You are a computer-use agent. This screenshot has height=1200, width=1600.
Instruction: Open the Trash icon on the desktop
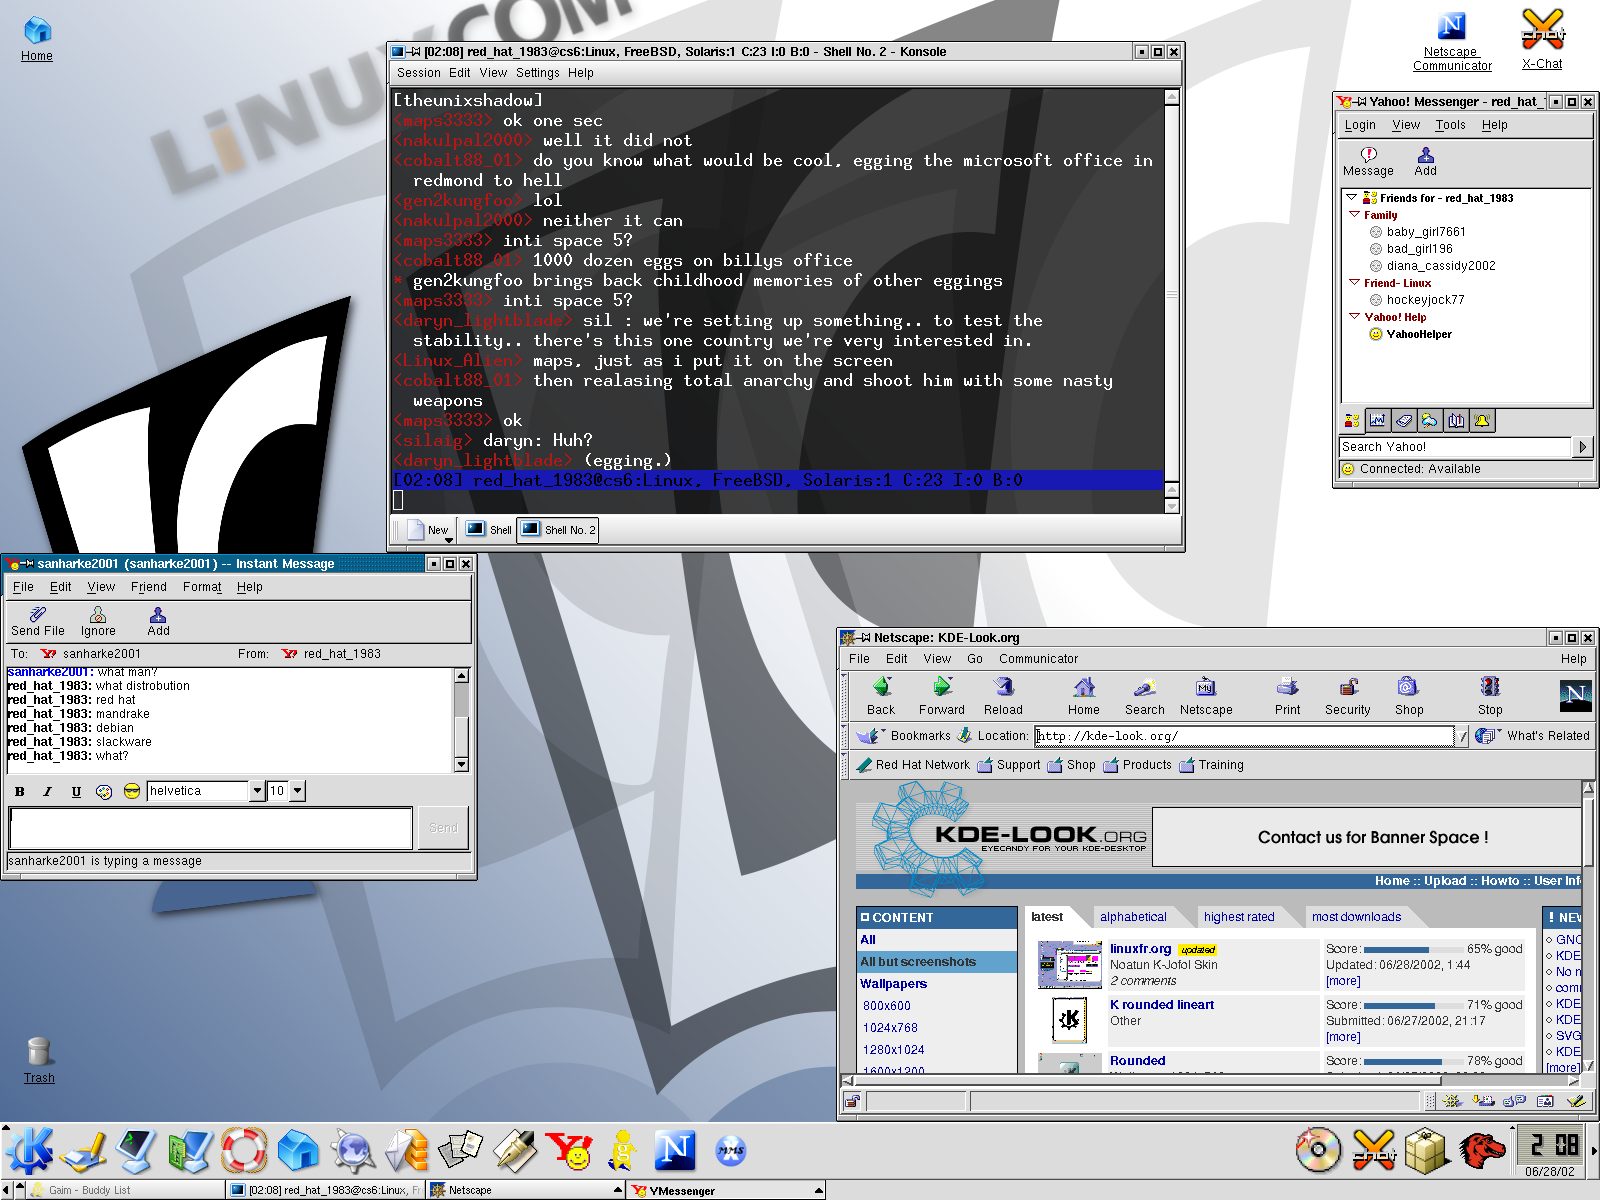point(39,1059)
